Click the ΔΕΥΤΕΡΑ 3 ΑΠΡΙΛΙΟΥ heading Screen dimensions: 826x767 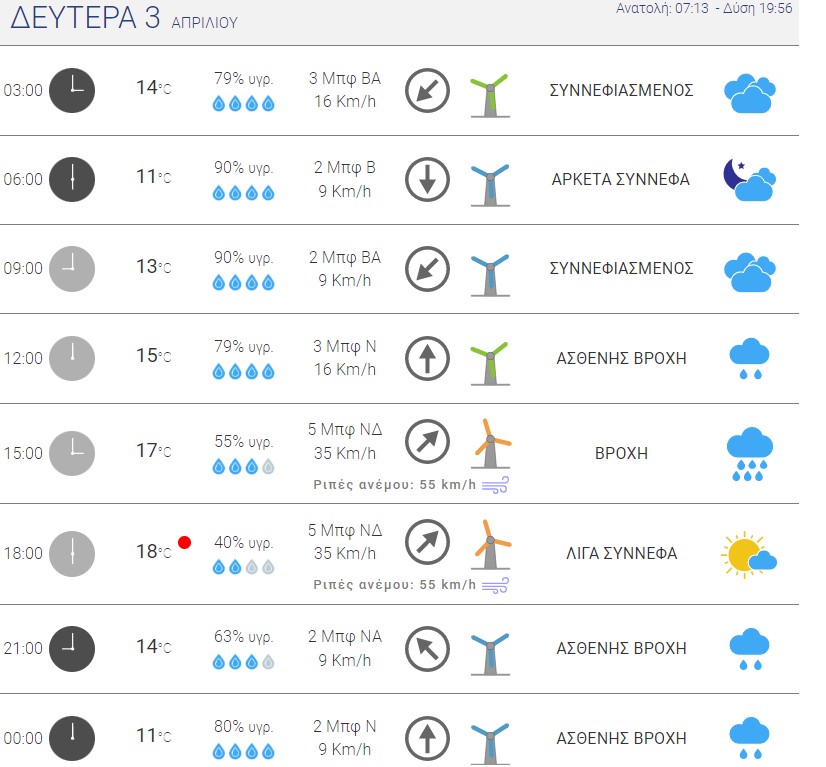pyautogui.click(x=124, y=17)
